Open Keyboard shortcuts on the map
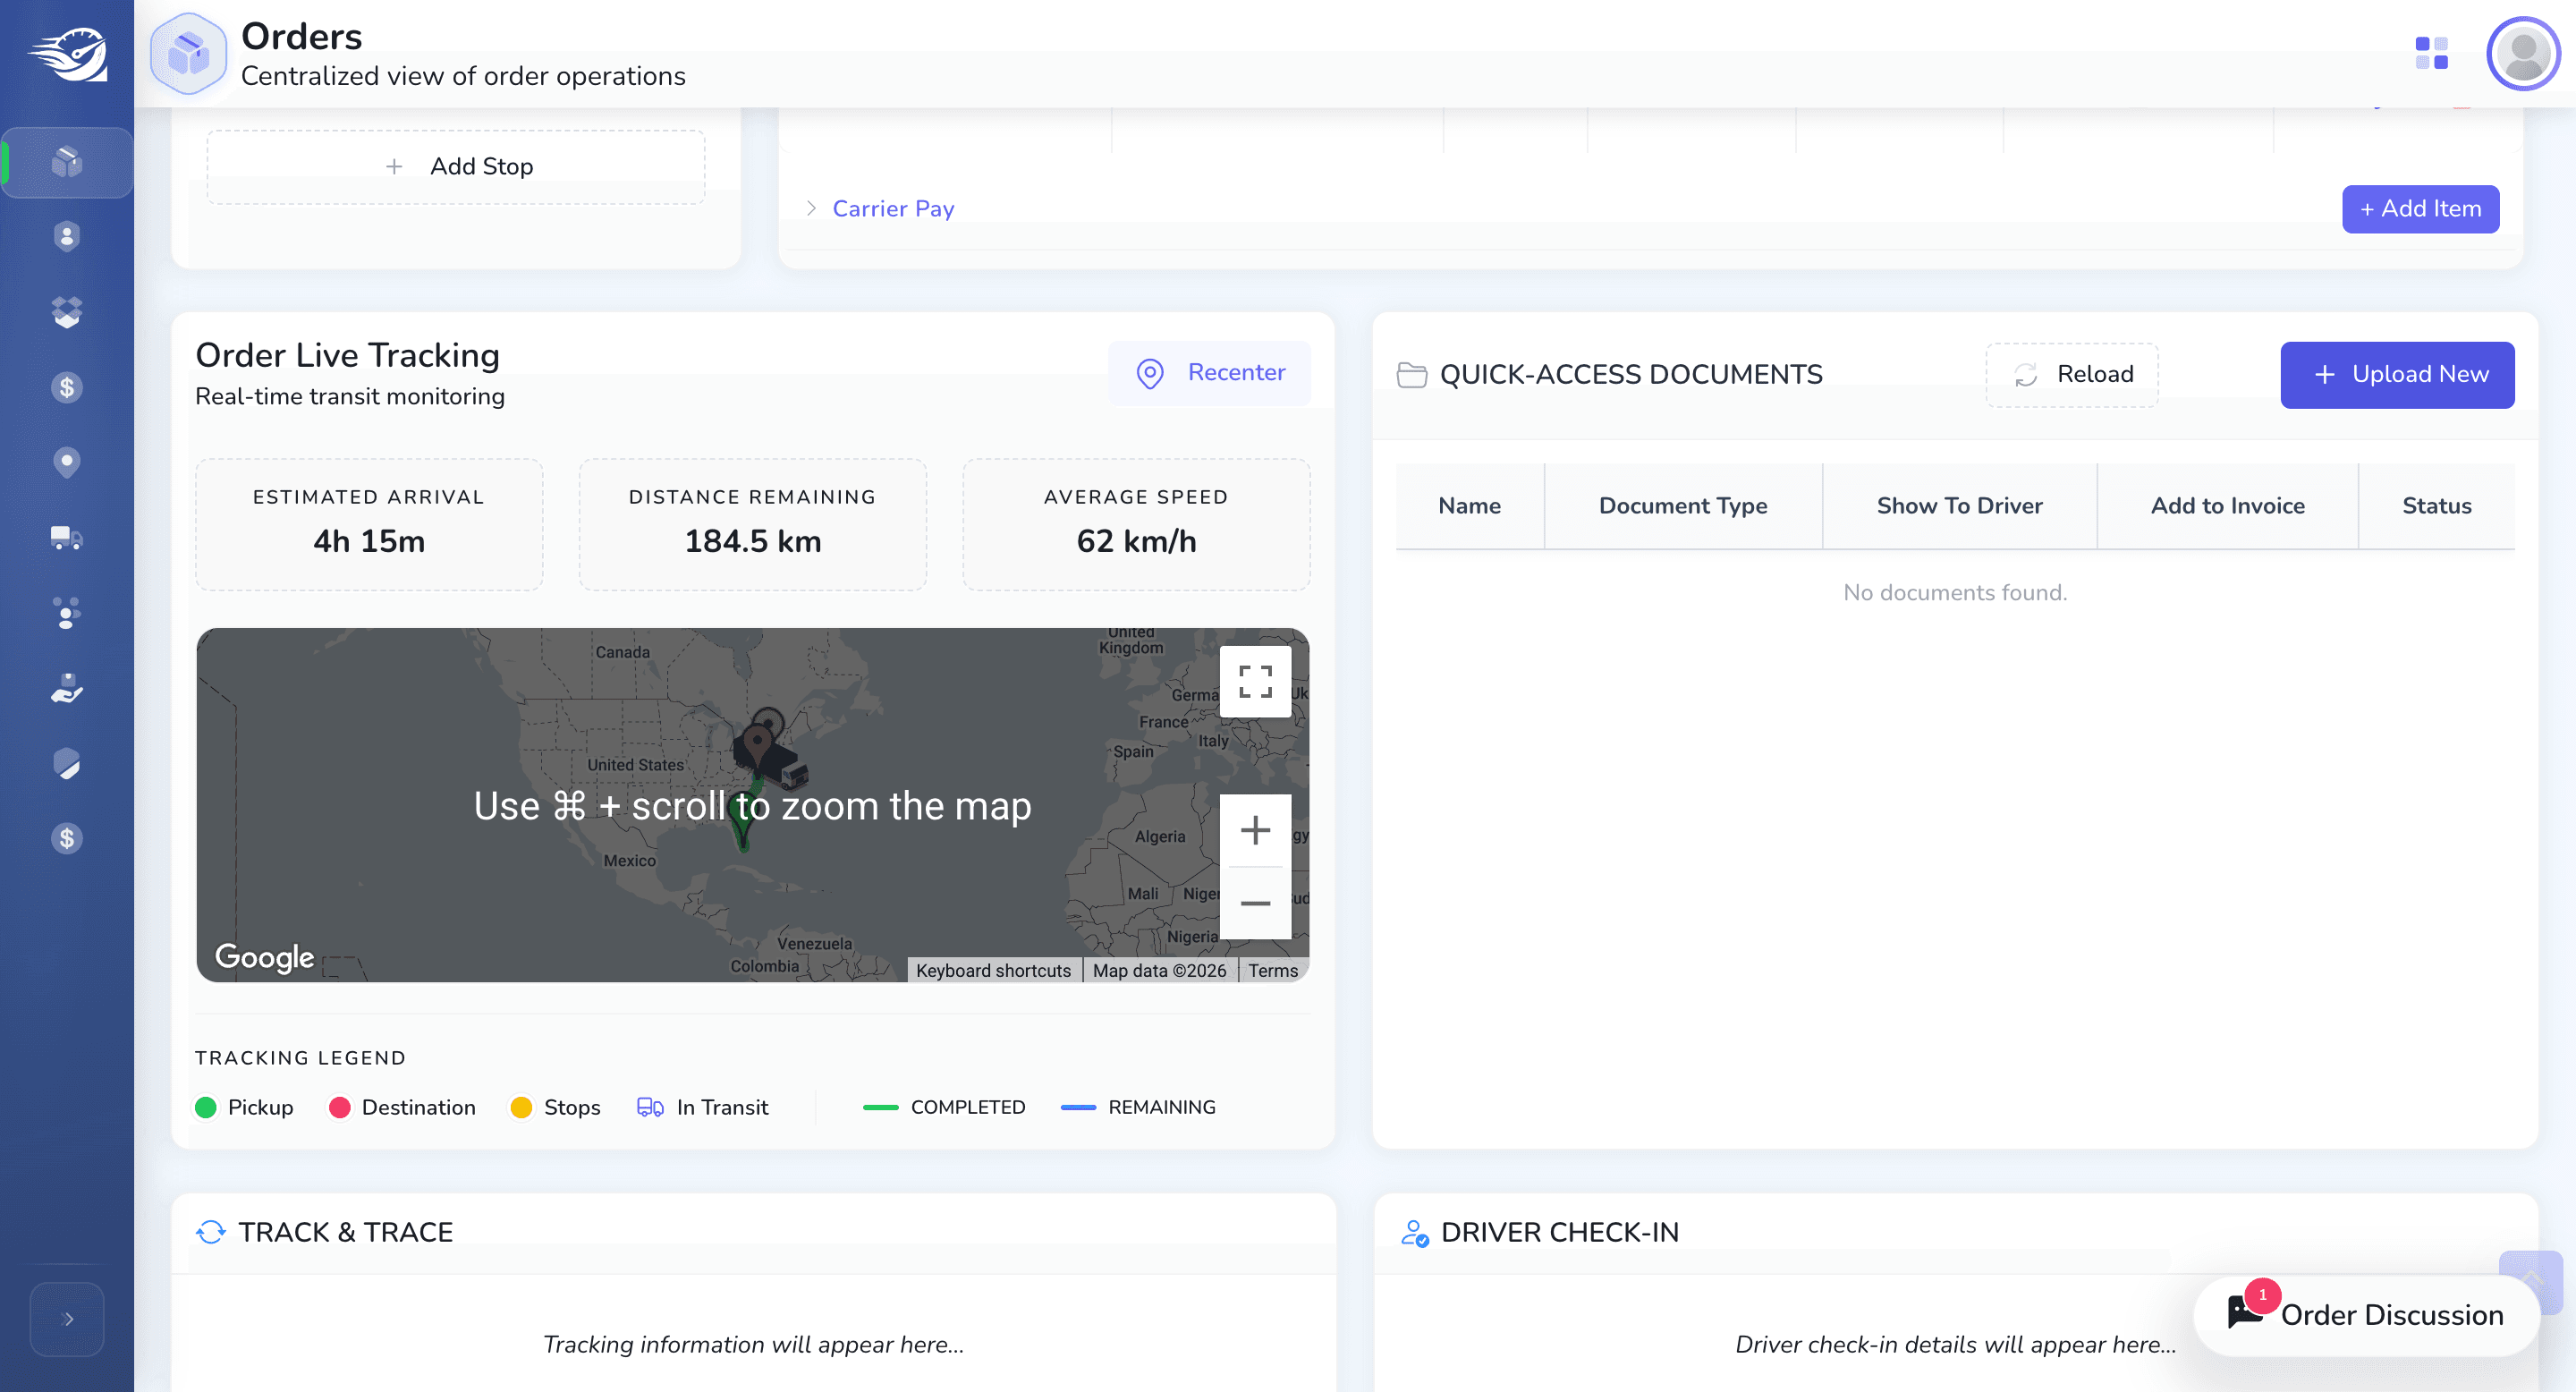Viewport: 2576px width, 1392px height. [x=993, y=970]
